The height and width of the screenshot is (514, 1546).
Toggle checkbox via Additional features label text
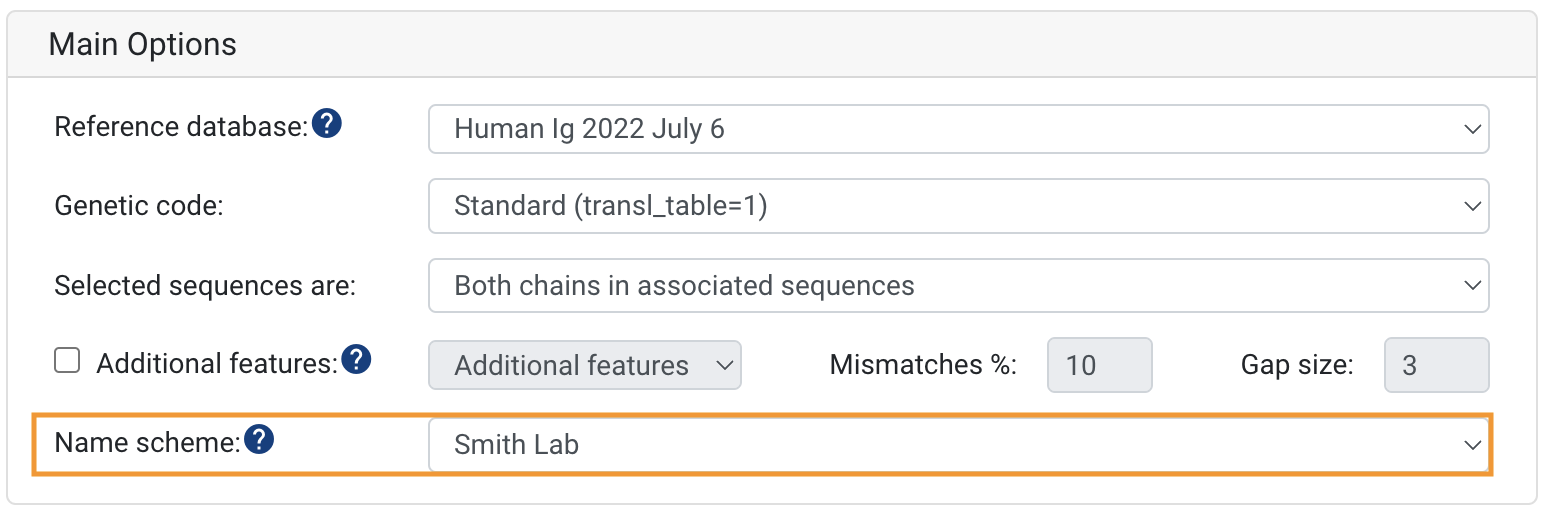tap(217, 363)
